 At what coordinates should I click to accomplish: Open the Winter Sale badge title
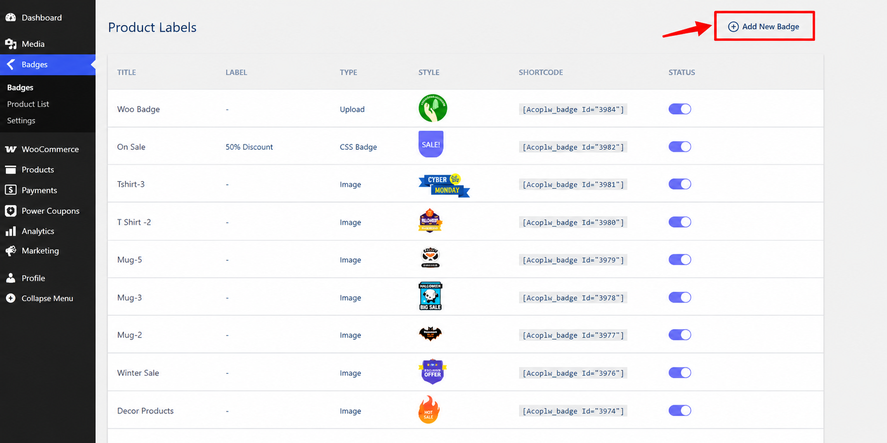coord(138,373)
